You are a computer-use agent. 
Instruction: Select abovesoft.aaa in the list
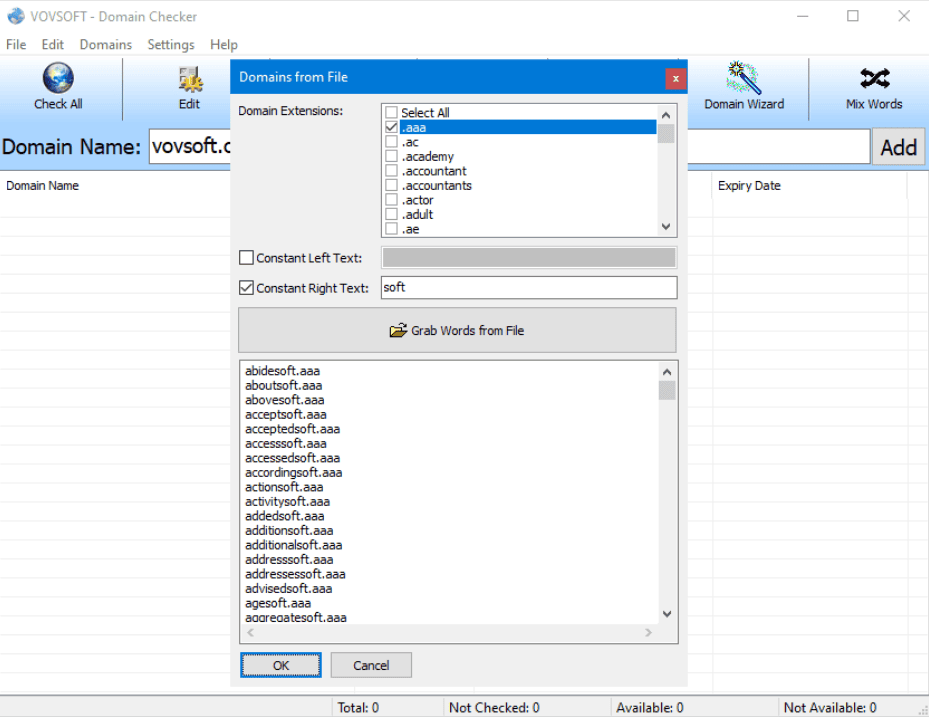click(x=284, y=400)
